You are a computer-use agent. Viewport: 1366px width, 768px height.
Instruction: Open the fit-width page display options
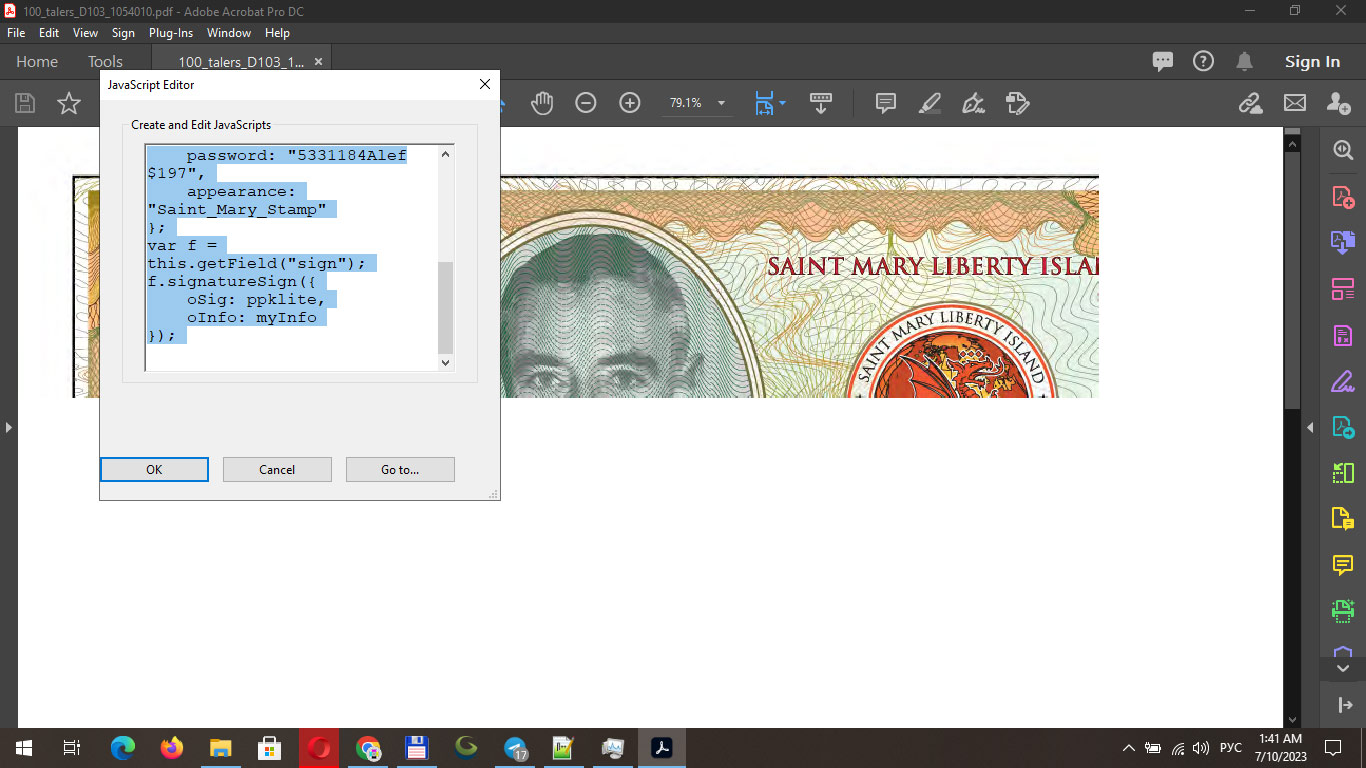(x=769, y=103)
